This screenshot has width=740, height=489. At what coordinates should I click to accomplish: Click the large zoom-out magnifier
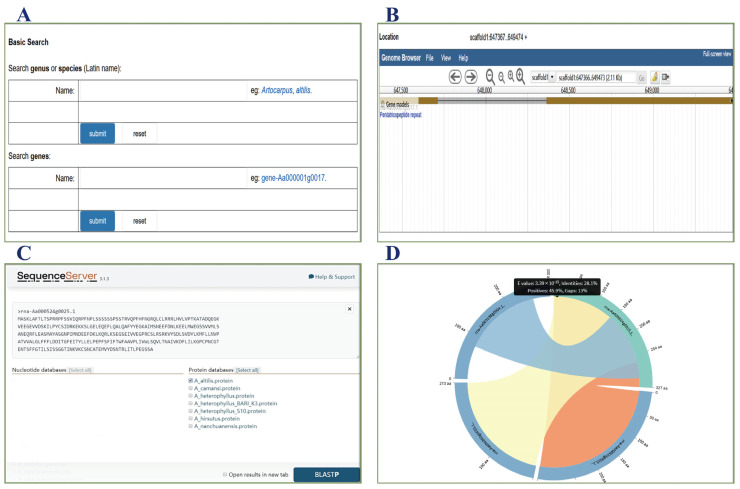click(x=490, y=77)
